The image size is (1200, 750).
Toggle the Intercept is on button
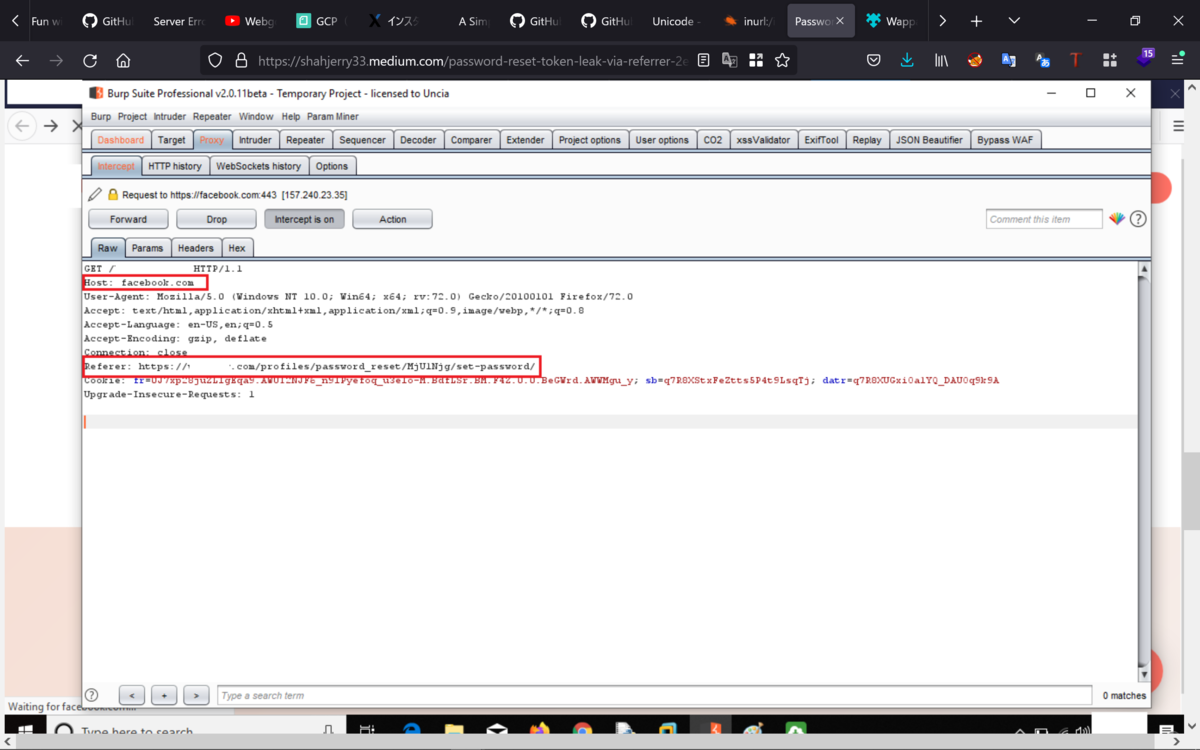pos(304,219)
